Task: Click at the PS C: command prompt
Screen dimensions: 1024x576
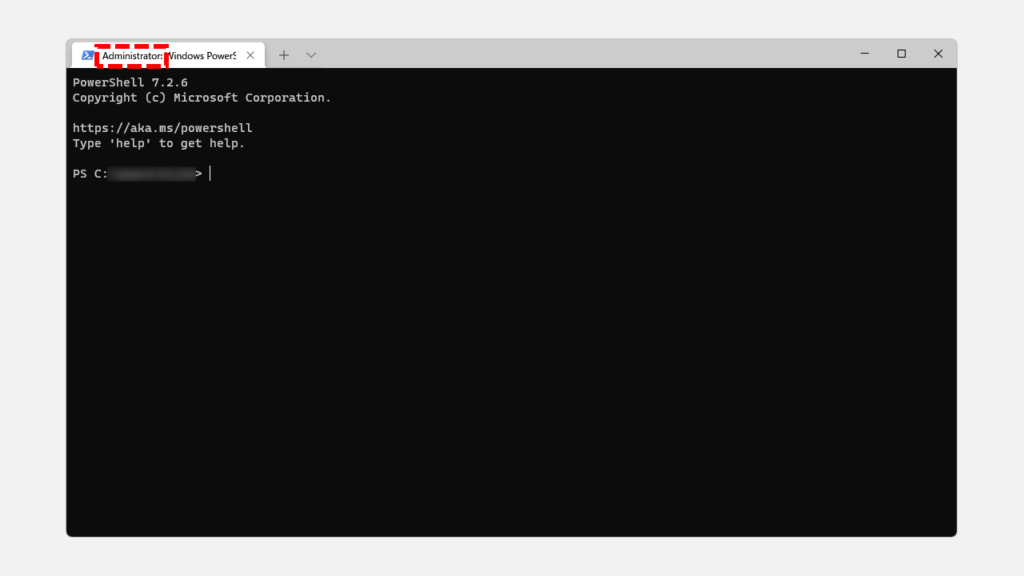Action: [142, 174]
